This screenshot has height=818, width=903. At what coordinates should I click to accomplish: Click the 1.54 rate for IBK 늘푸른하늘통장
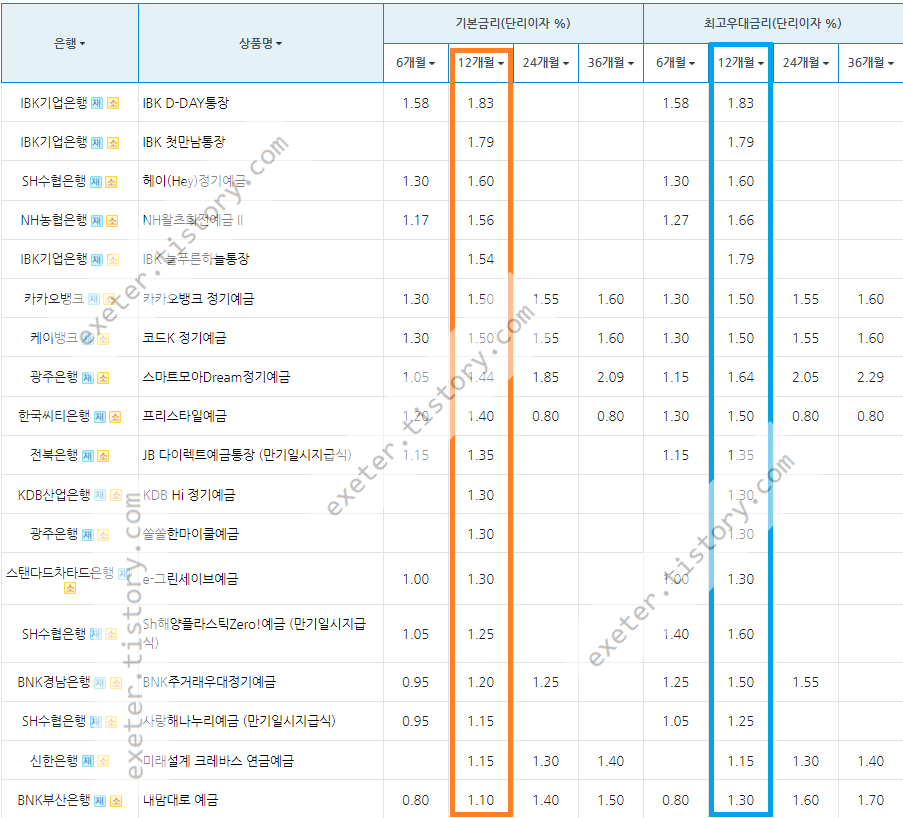[480, 260]
